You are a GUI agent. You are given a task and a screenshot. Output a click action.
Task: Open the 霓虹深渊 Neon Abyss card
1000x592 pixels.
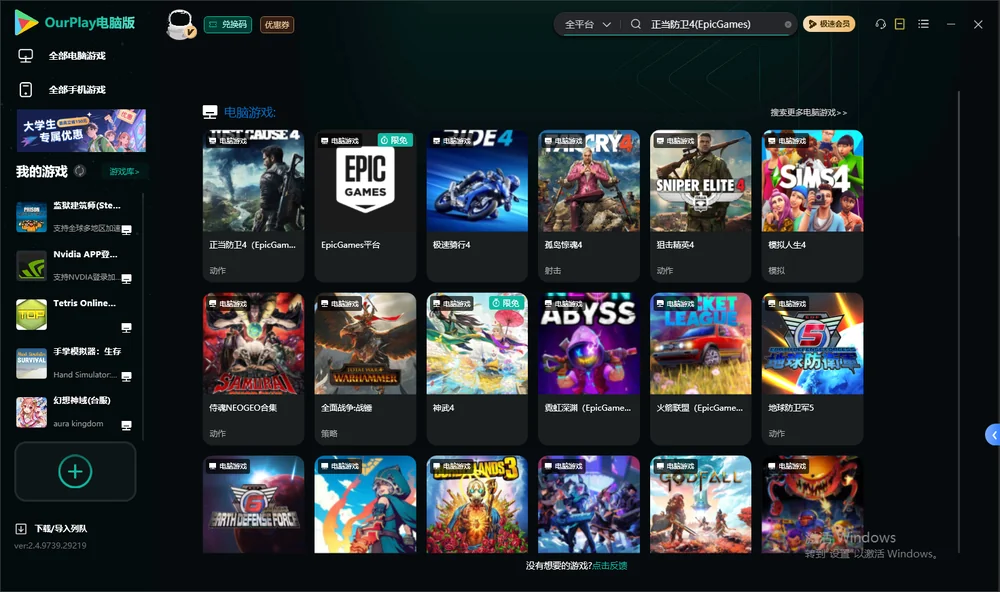click(x=589, y=369)
